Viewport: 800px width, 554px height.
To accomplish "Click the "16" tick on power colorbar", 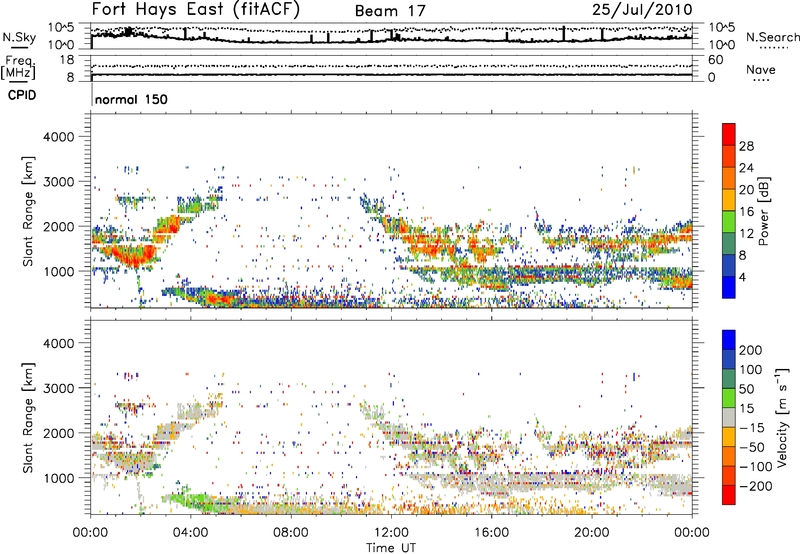I will [746, 212].
